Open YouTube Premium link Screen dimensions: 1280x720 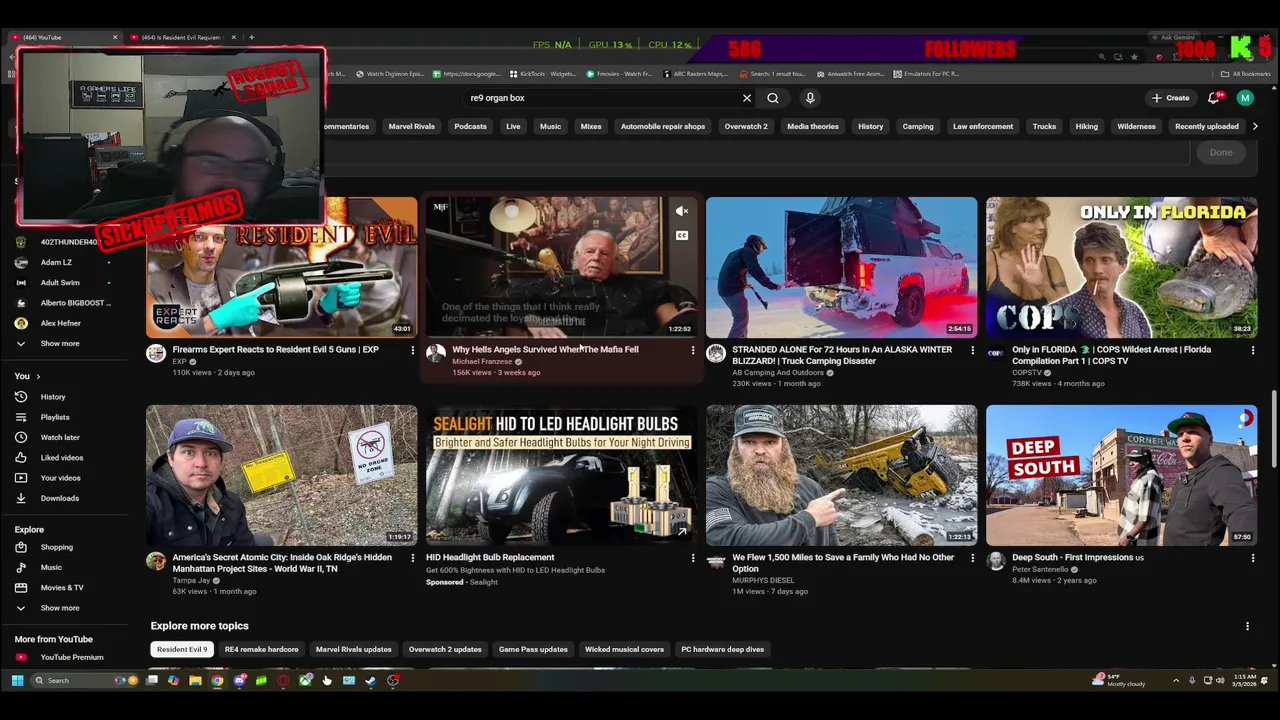pos(72,657)
